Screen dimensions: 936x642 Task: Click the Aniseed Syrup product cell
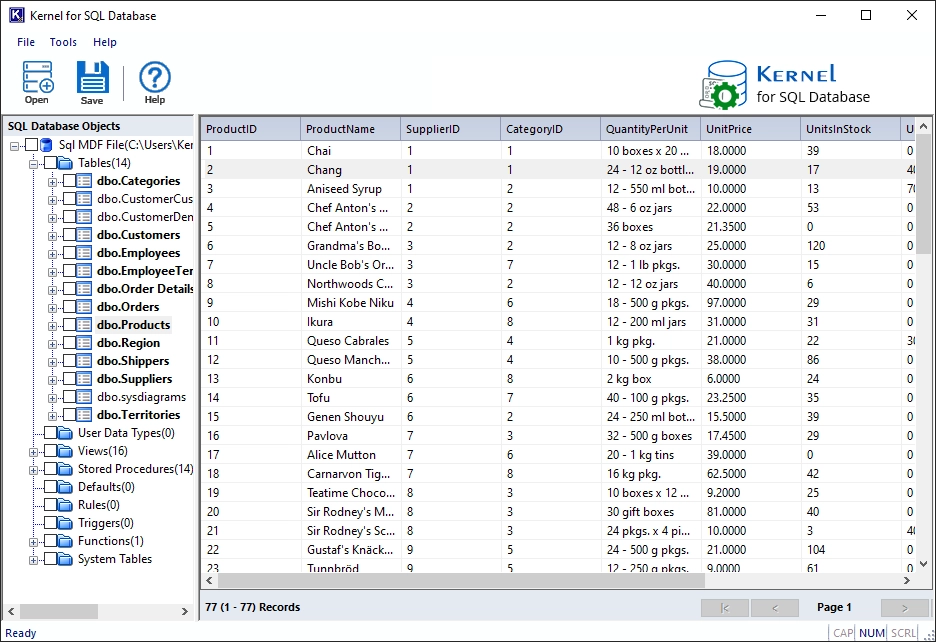[351, 189]
